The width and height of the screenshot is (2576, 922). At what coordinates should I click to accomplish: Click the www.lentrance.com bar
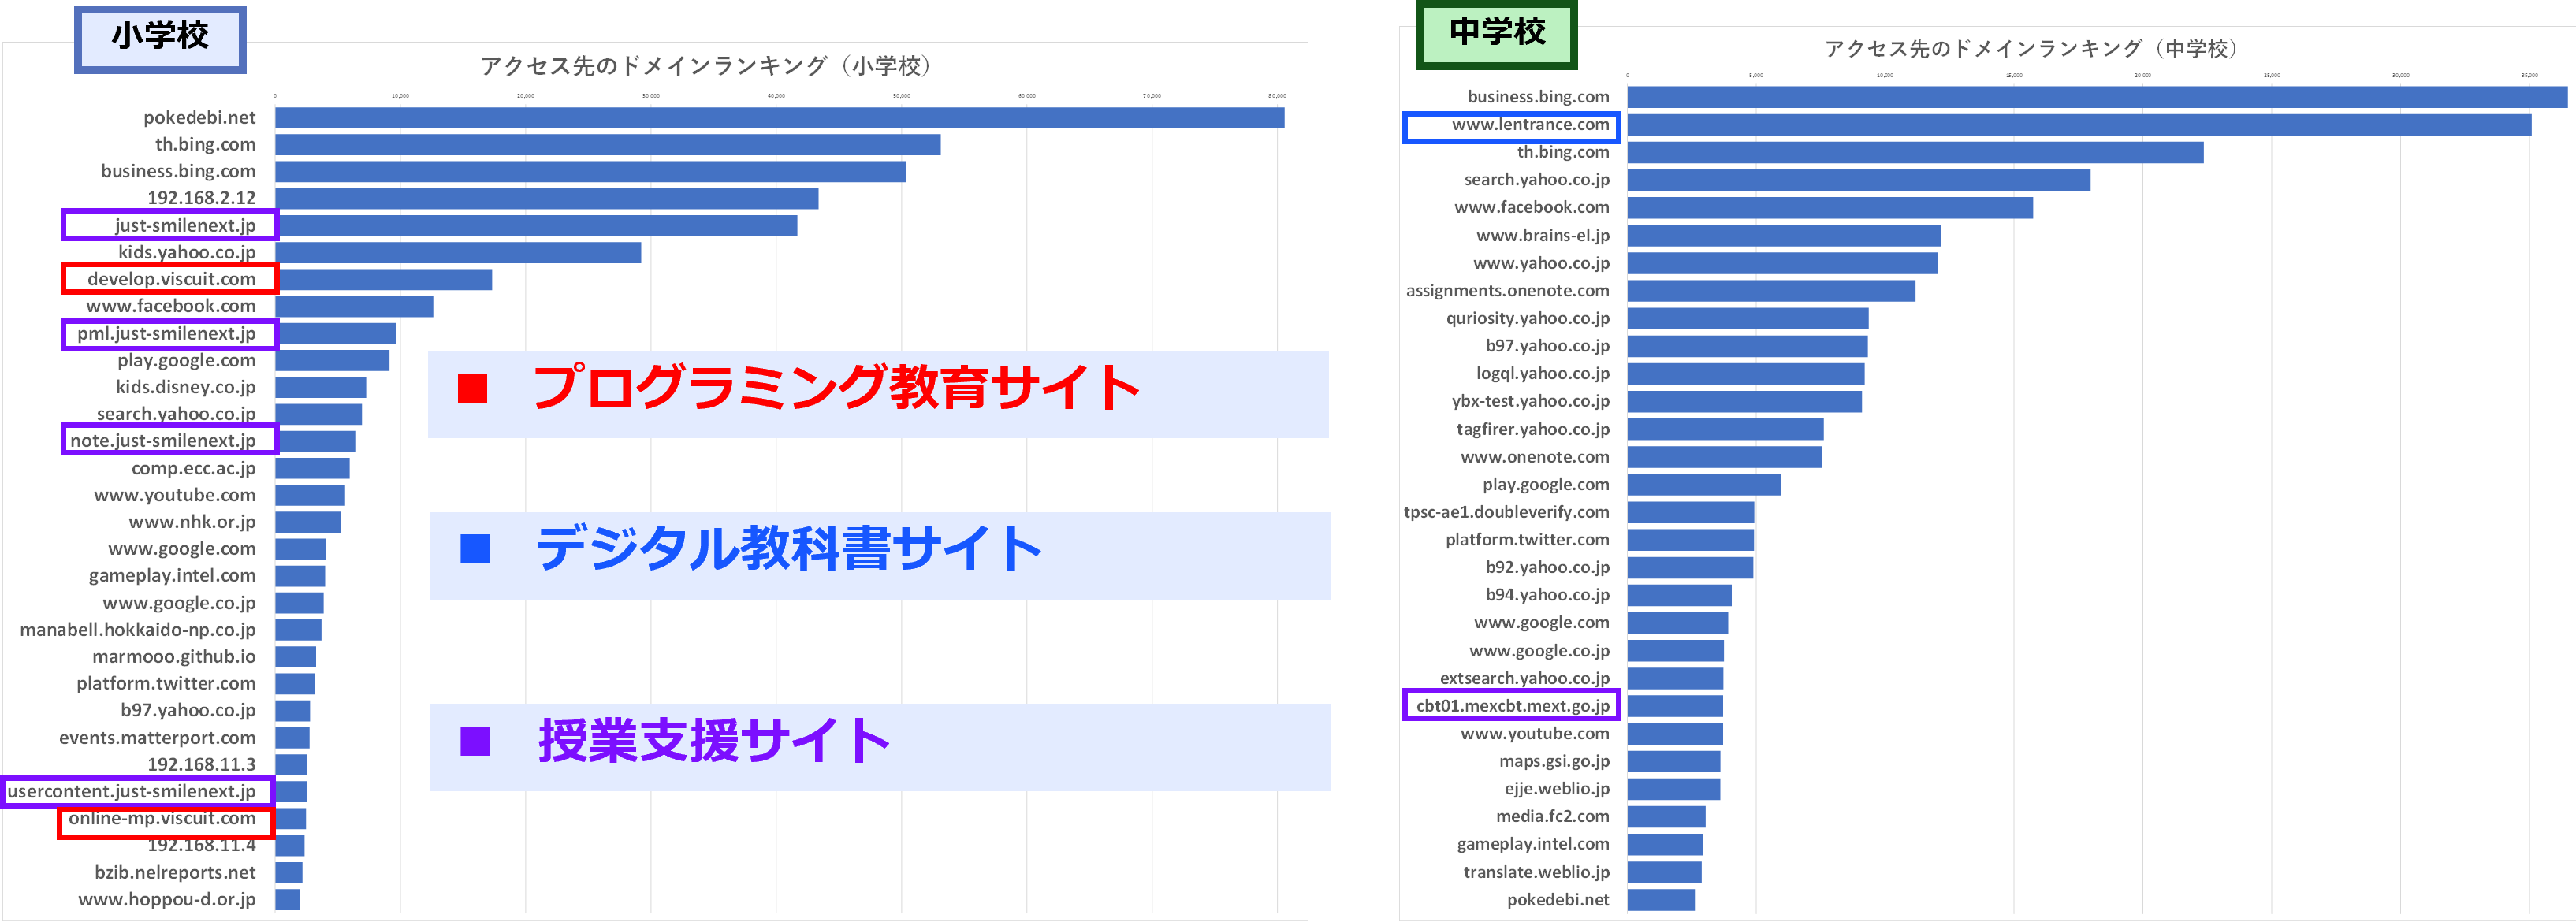(2079, 125)
